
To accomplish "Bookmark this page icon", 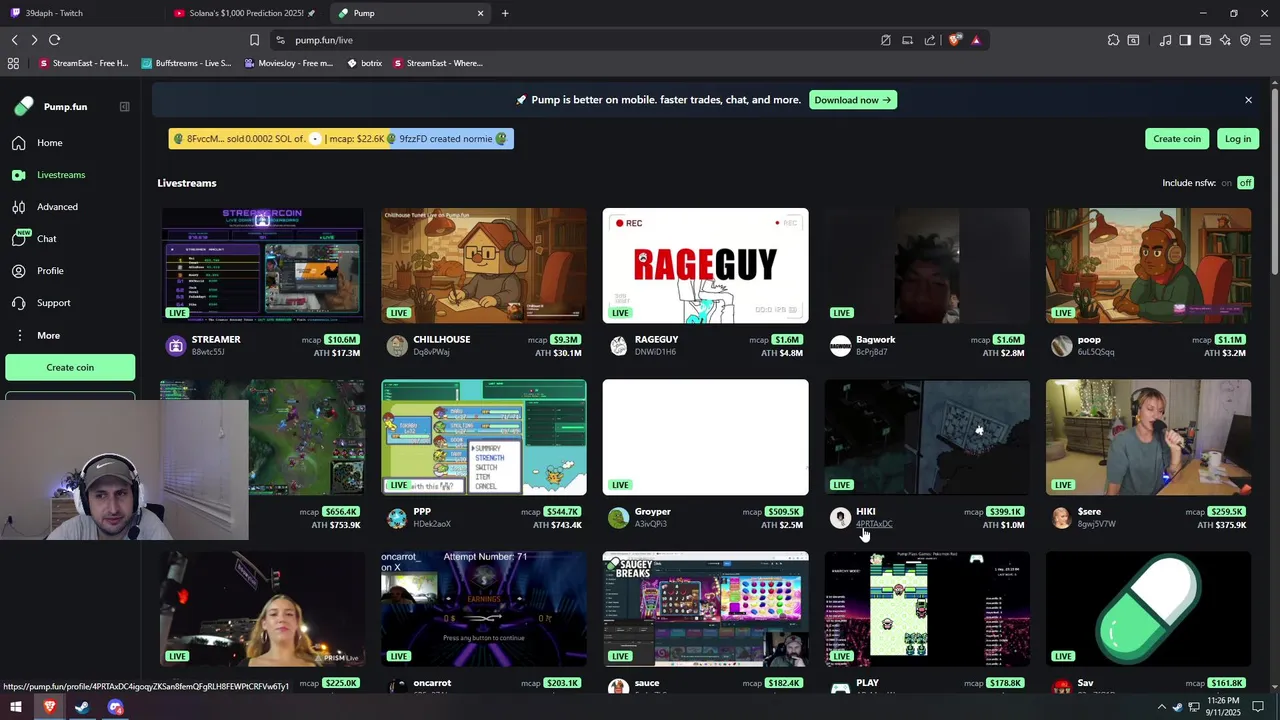I will (x=254, y=40).
